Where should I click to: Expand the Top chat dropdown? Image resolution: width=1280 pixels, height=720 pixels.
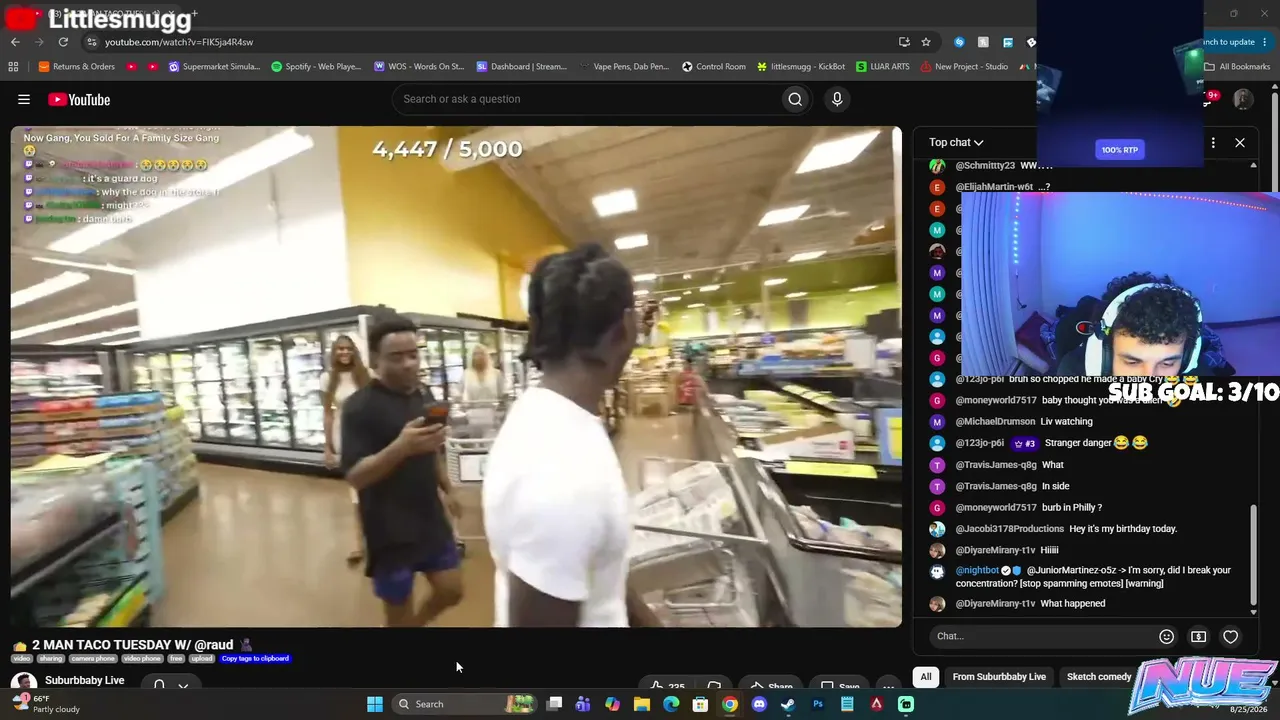point(956,143)
